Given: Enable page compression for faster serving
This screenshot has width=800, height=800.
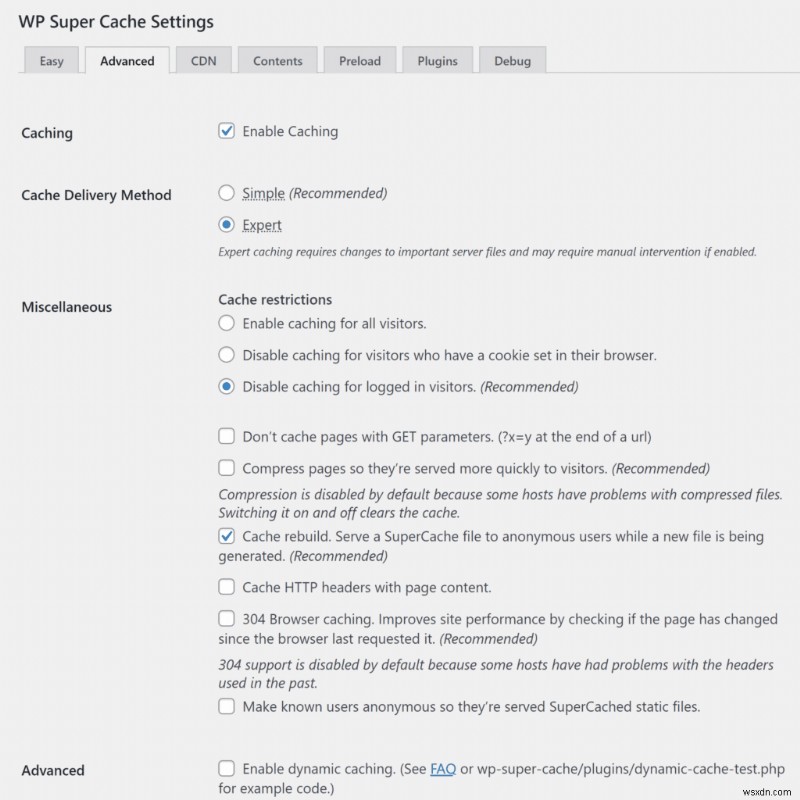Looking at the screenshot, I should click(x=225, y=468).
